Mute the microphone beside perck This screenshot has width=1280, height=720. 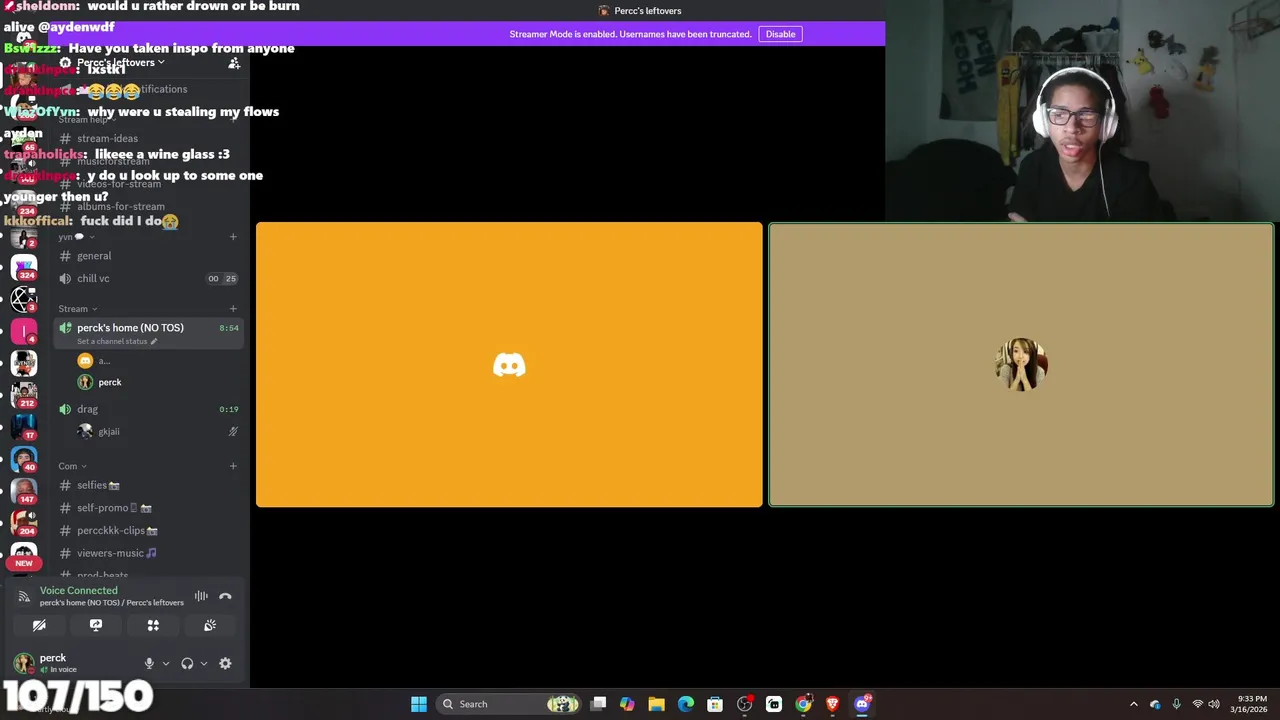[149, 663]
